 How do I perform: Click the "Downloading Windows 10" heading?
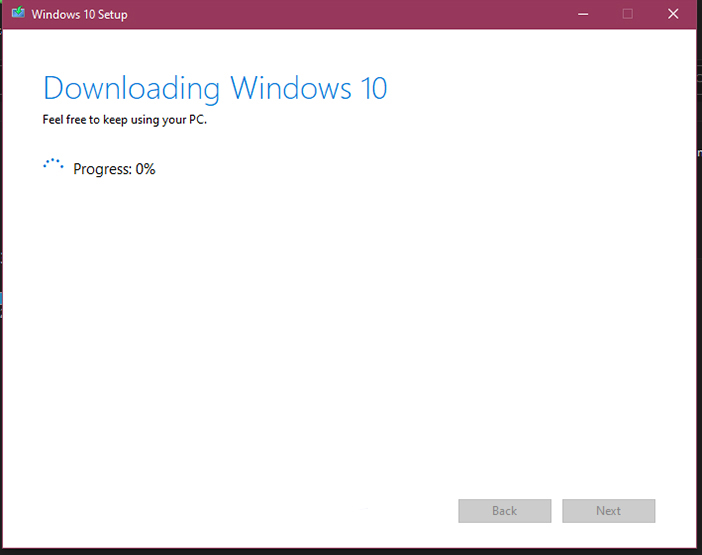point(214,88)
